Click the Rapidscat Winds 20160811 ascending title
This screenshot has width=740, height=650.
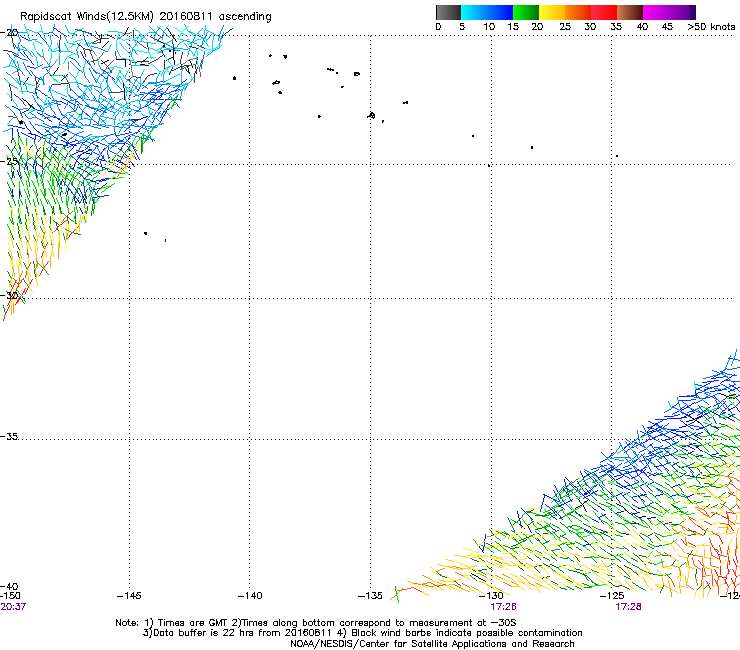point(145,17)
